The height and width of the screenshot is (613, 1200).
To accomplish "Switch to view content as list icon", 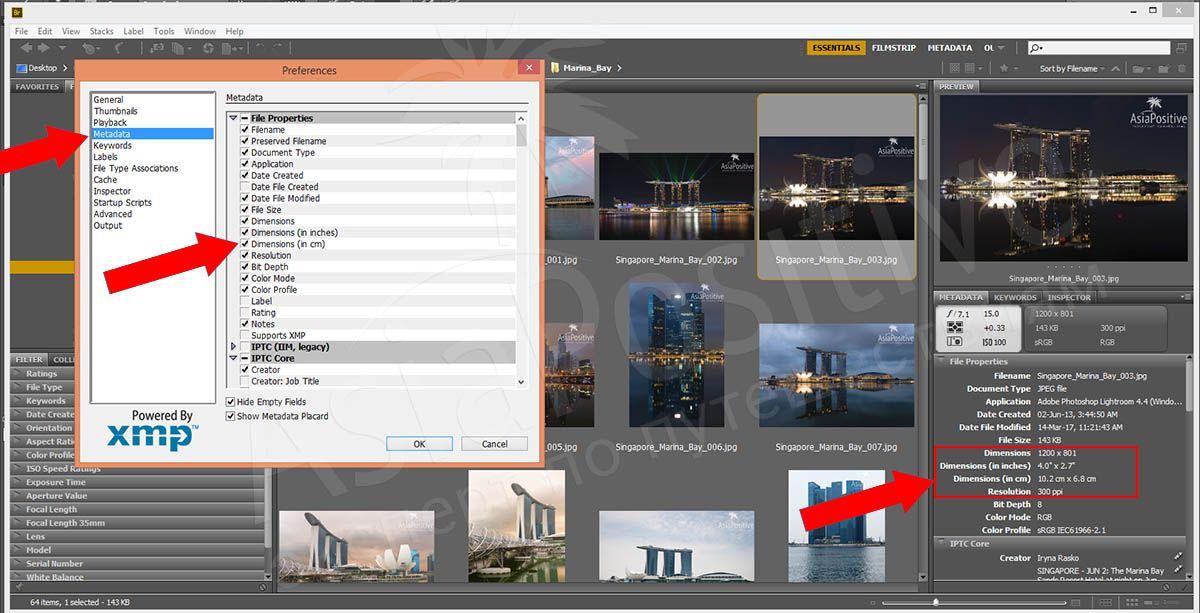I will coord(1170,602).
